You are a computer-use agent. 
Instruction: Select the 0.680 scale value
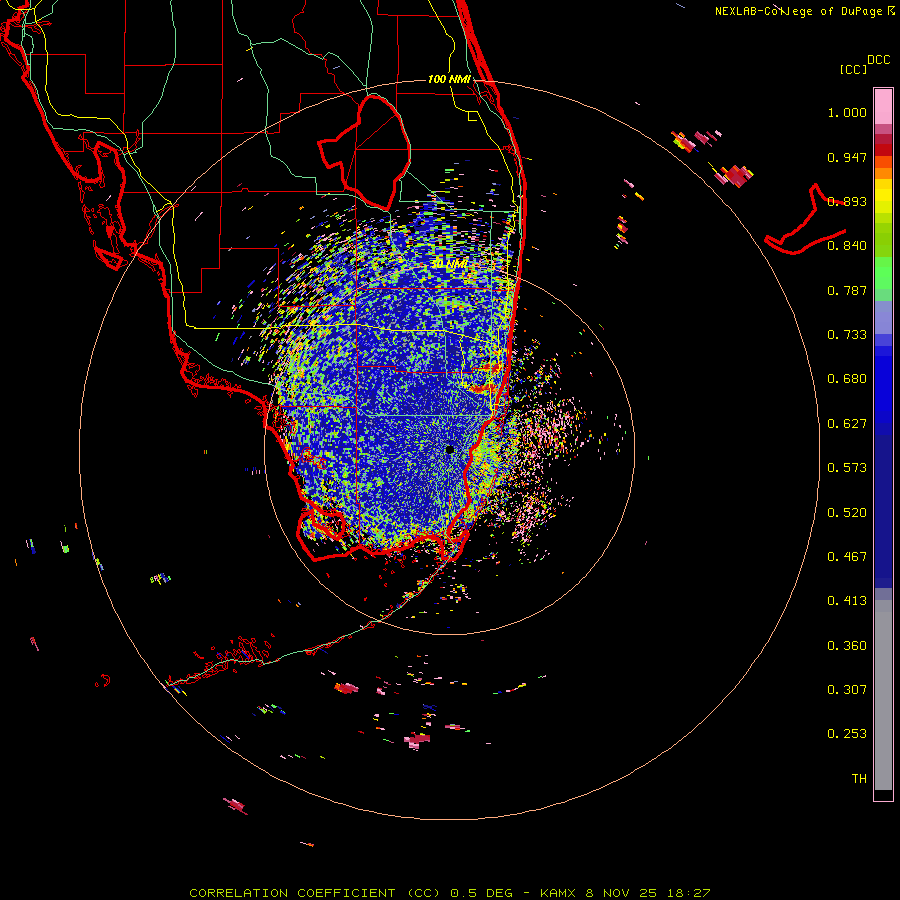(847, 379)
